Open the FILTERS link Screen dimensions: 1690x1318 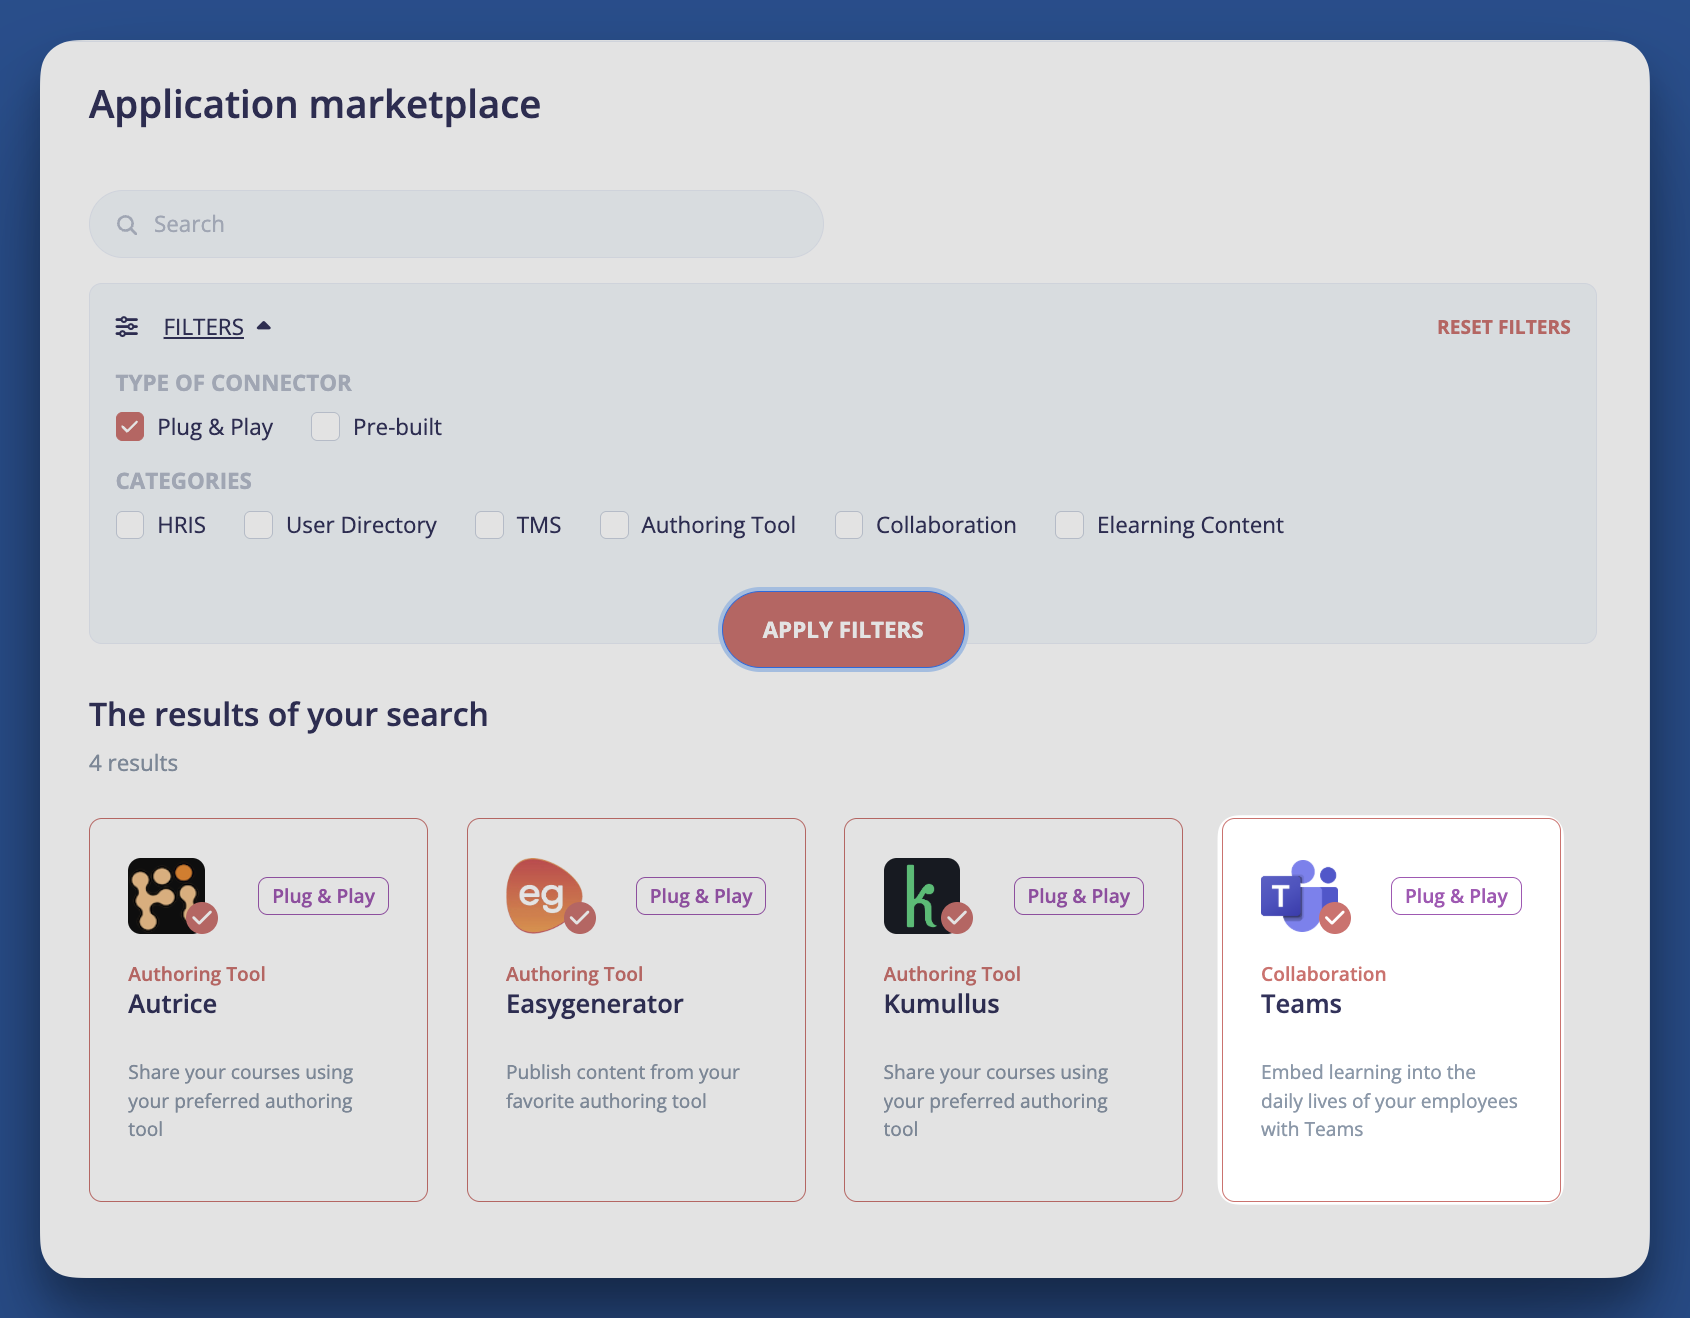click(x=203, y=326)
